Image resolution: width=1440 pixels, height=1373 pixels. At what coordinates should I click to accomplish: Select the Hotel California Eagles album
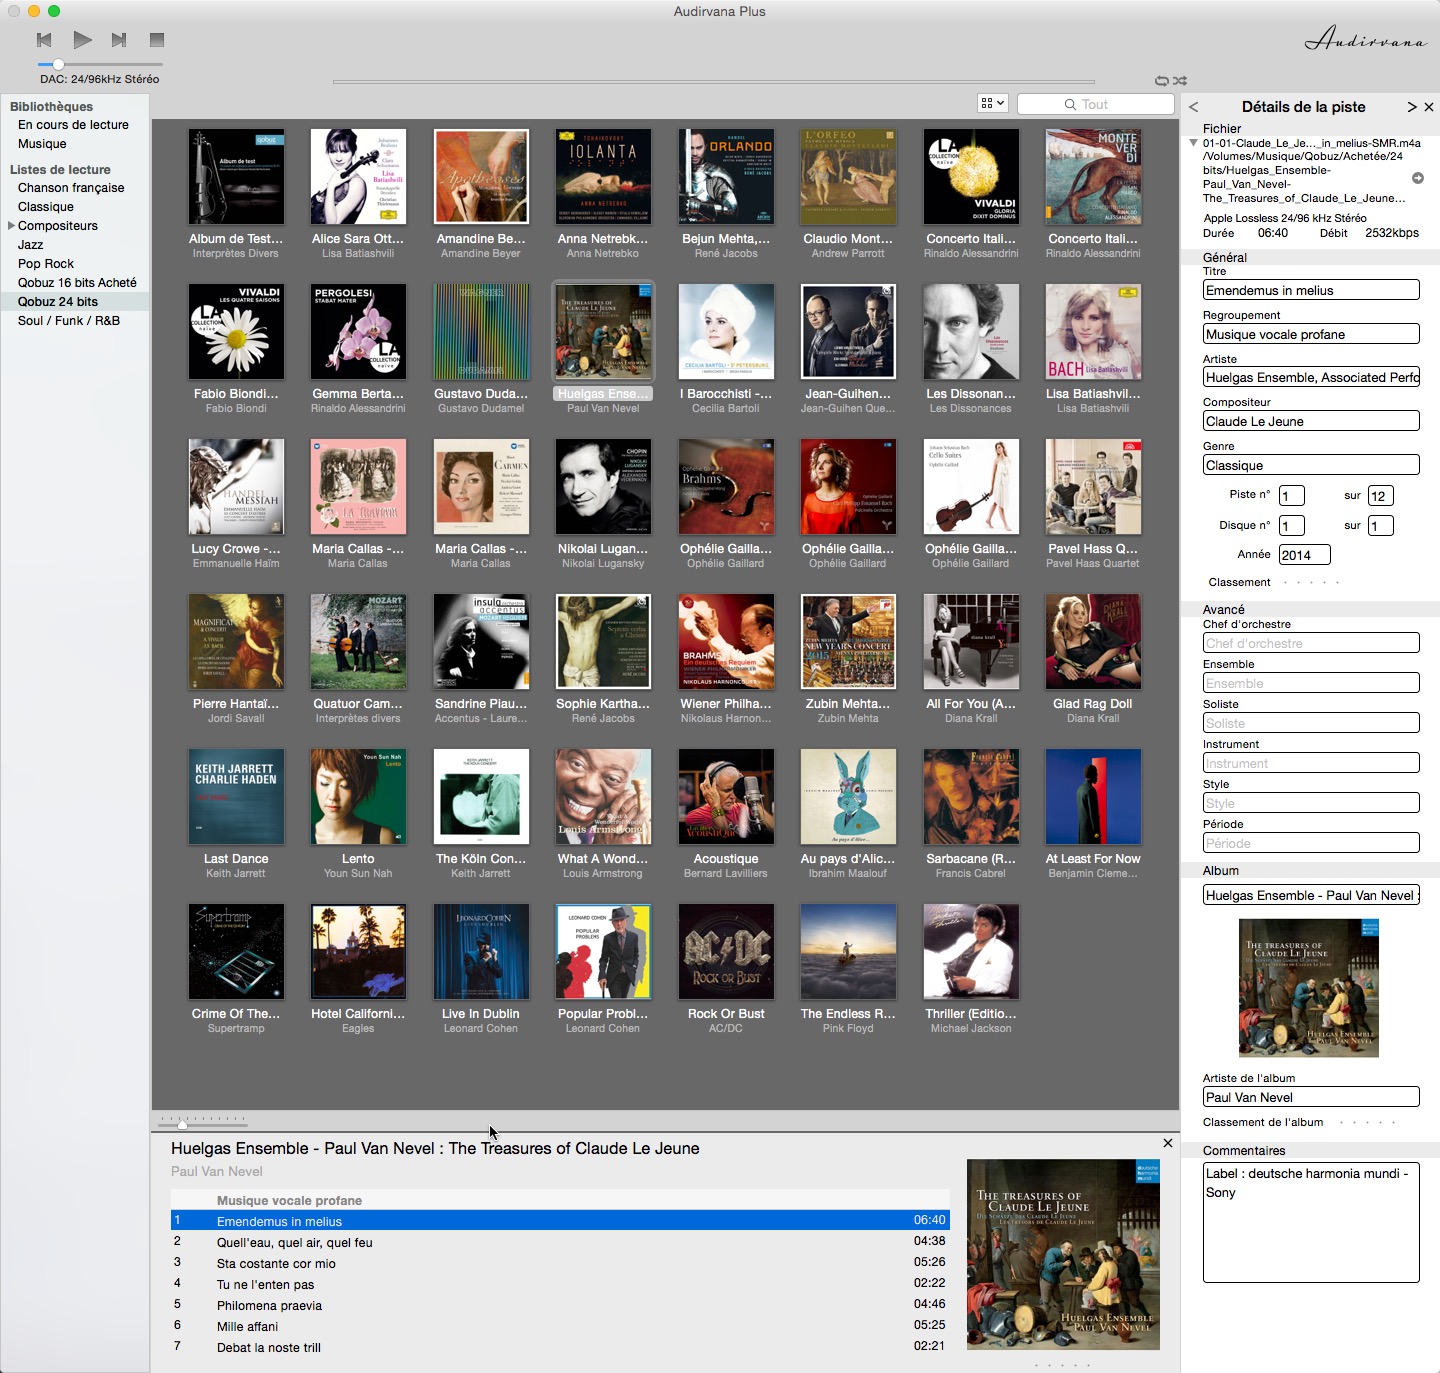coord(358,951)
